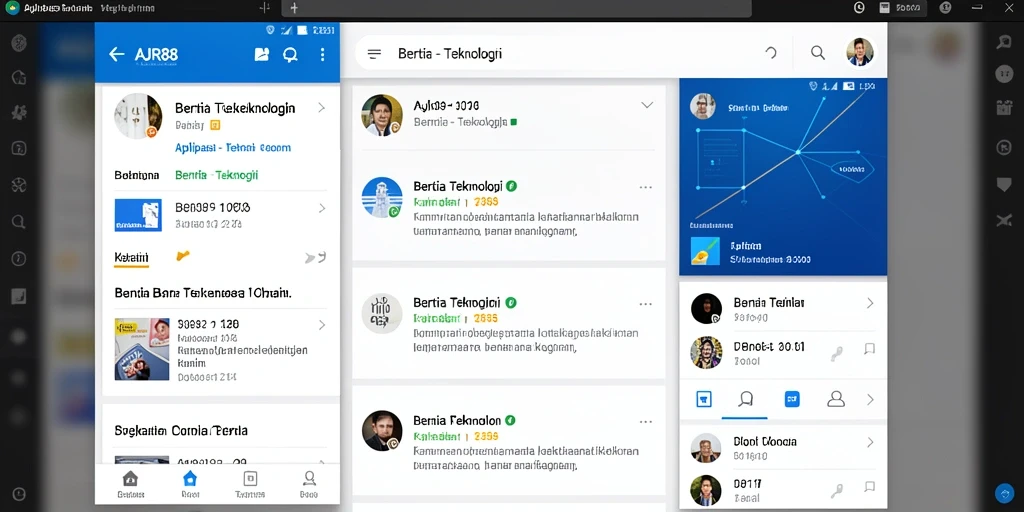Click the exclamation circle icon at left sidebar bottom
This screenshot has height=512, width=1024.
(x=19, y=493)
